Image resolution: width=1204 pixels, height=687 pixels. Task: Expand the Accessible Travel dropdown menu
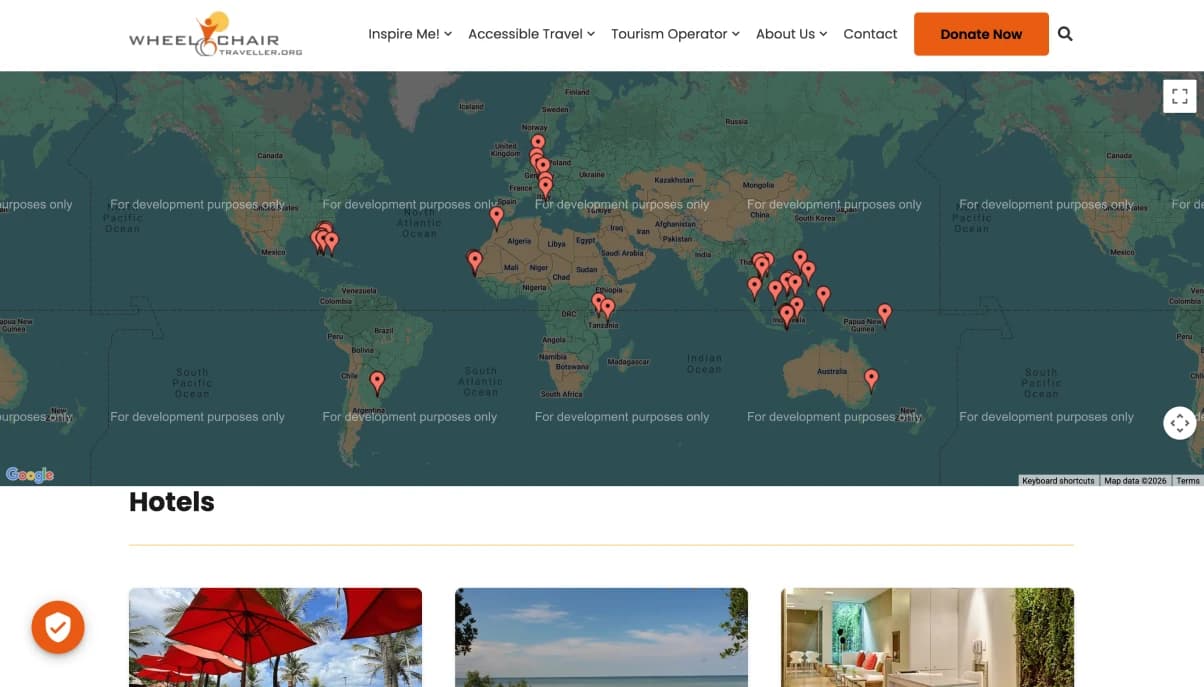531,34
